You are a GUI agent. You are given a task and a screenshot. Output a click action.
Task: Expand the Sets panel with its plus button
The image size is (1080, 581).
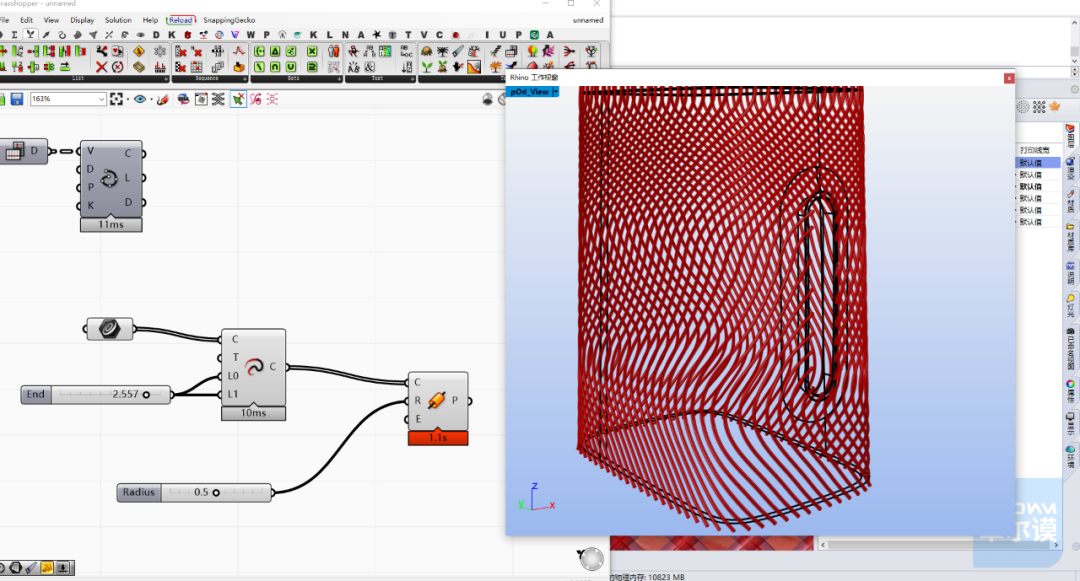click(338, 79)
